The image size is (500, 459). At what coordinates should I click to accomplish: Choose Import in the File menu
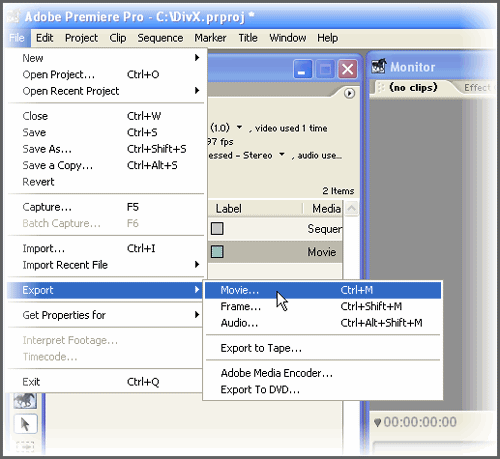click(x=106, y=248)
